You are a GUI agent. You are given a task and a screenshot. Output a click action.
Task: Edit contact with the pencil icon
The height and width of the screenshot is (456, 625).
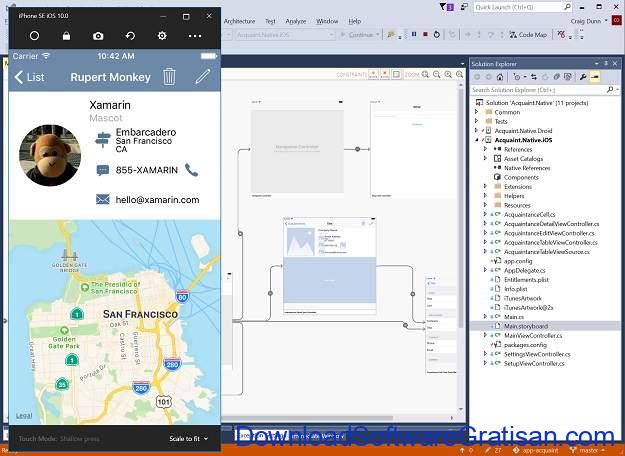[x=202, y=76]
